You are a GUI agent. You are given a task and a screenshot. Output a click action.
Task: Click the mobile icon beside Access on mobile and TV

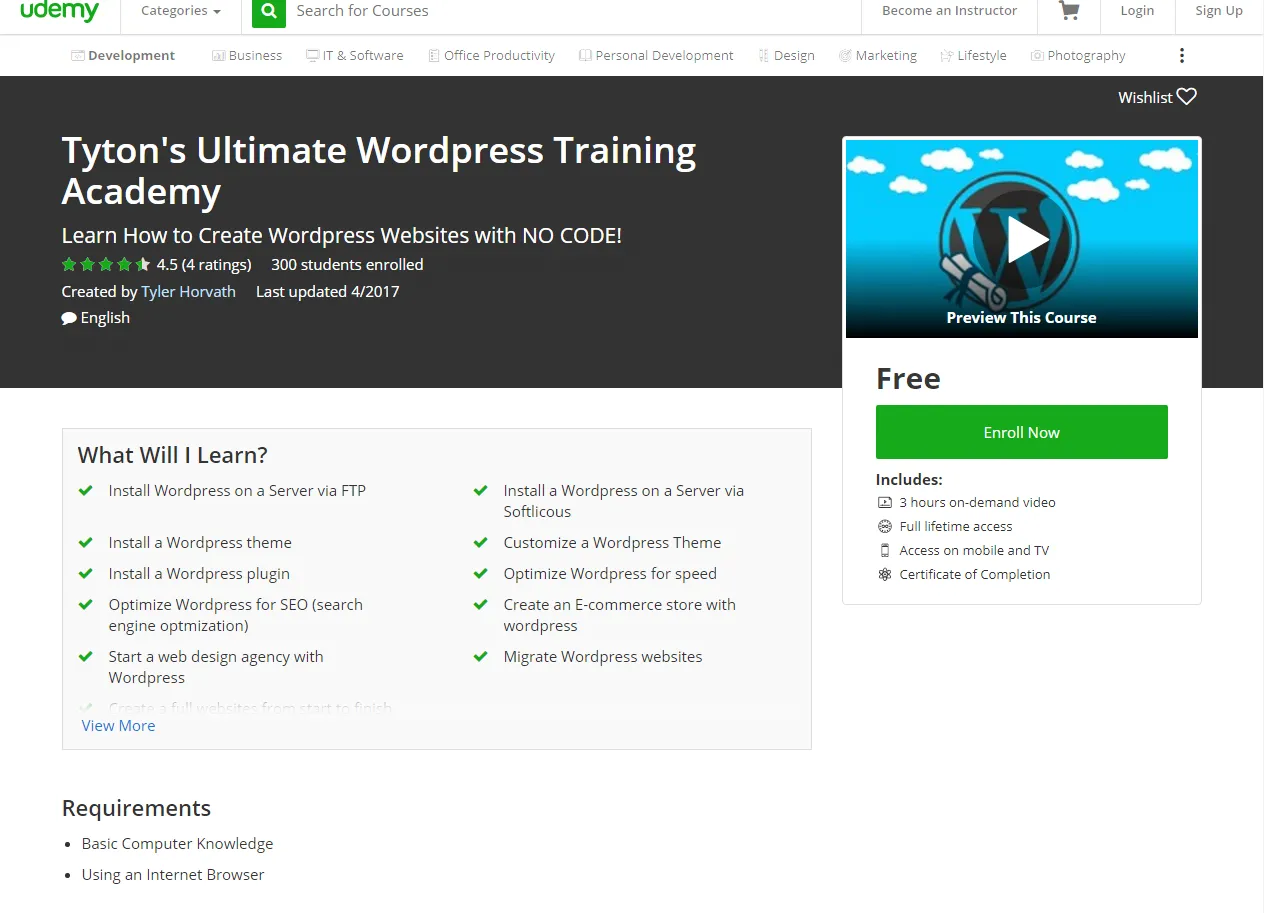pyautogui.click(x=884, y=551)
